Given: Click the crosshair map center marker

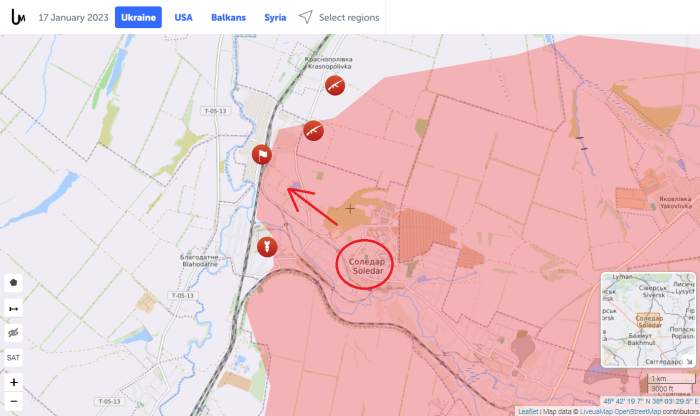Looking at the screenshot, I should [x=350, y=208].
